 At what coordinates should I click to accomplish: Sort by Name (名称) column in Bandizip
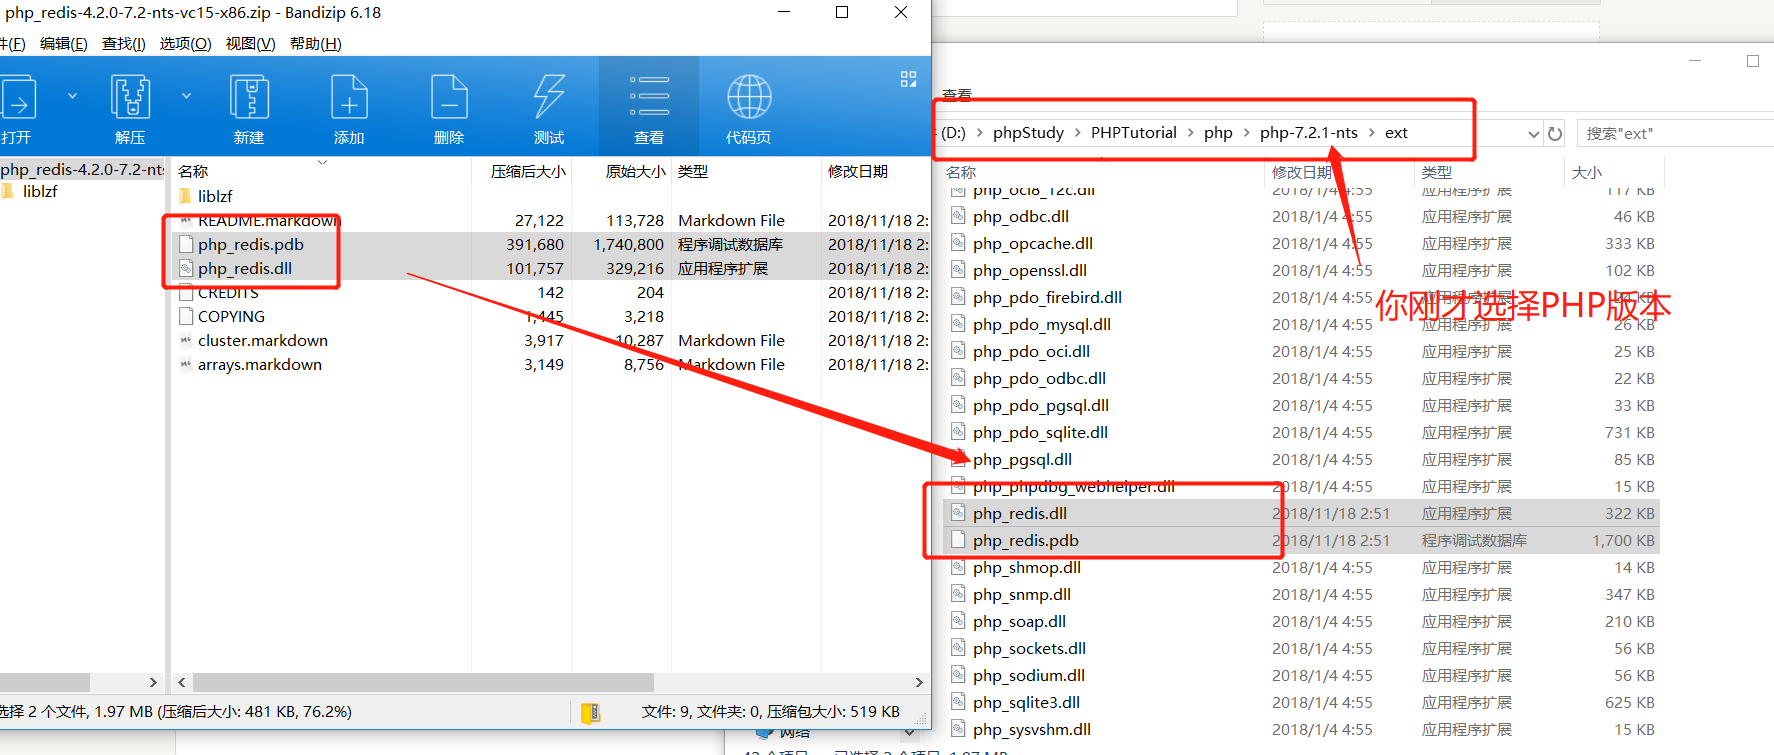(x=193, y=171)
